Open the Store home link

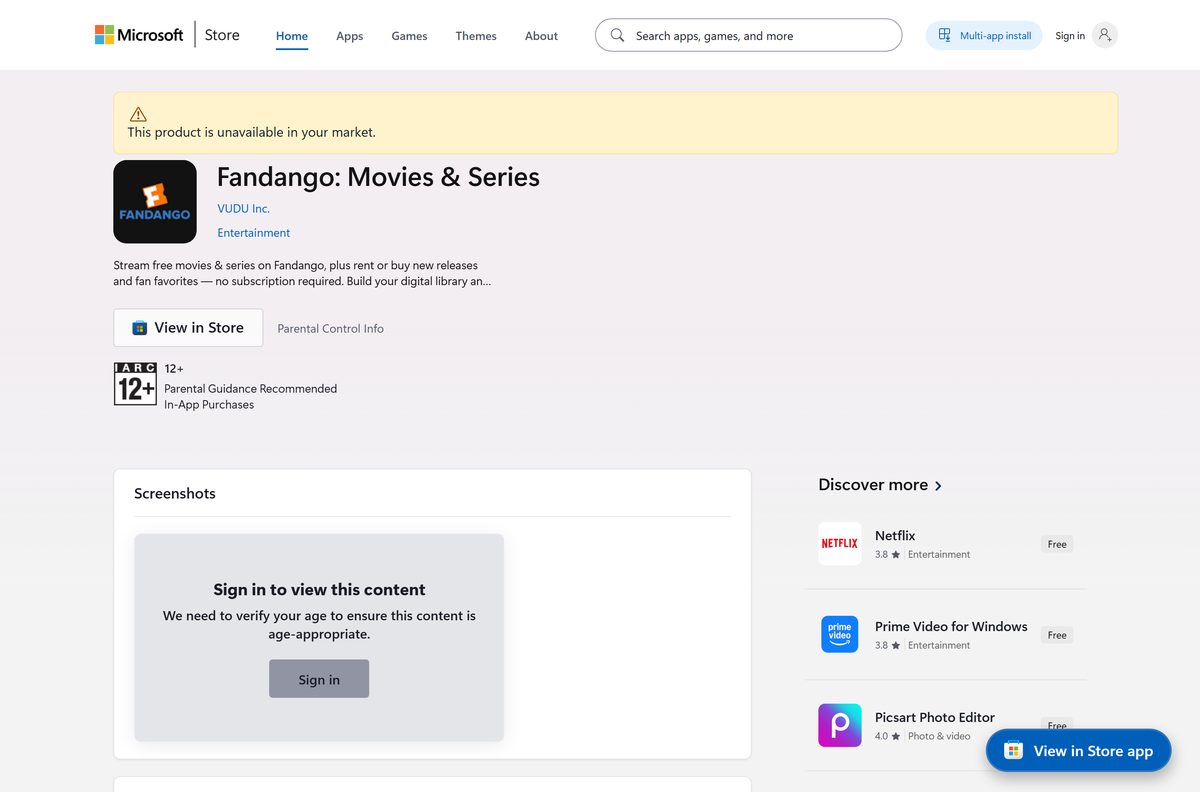[222, 35]
